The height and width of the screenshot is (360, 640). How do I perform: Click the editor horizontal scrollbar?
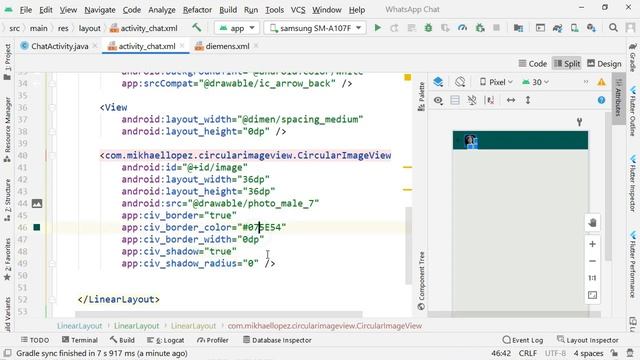tap(219, 314)
